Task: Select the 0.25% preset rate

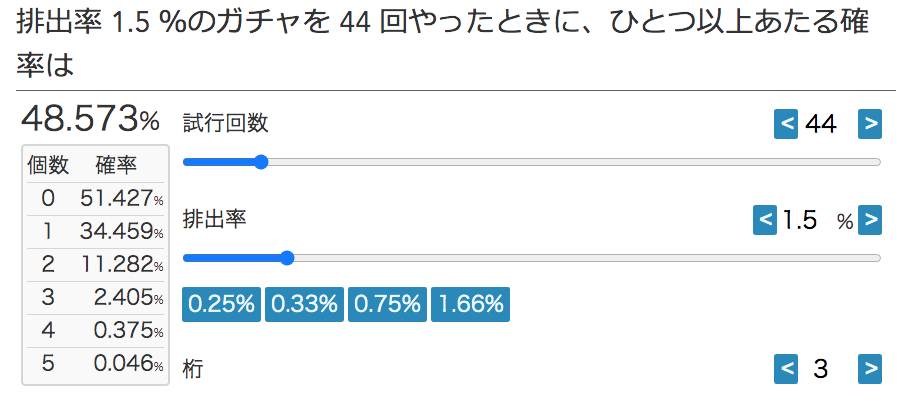Action: (x=221, y=304)
